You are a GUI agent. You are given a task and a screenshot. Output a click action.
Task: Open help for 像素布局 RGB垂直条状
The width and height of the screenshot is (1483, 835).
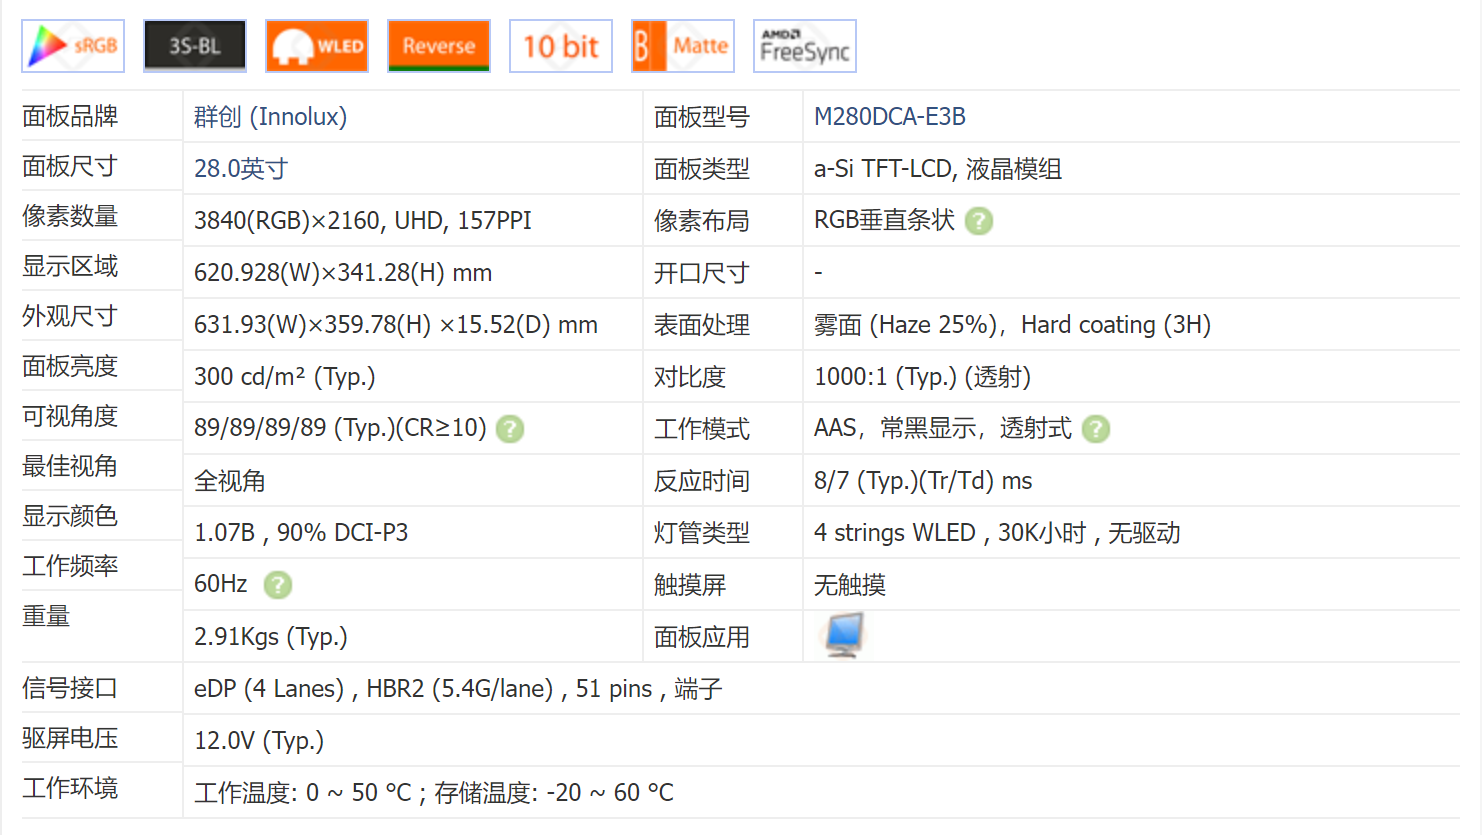coord(979,221)
